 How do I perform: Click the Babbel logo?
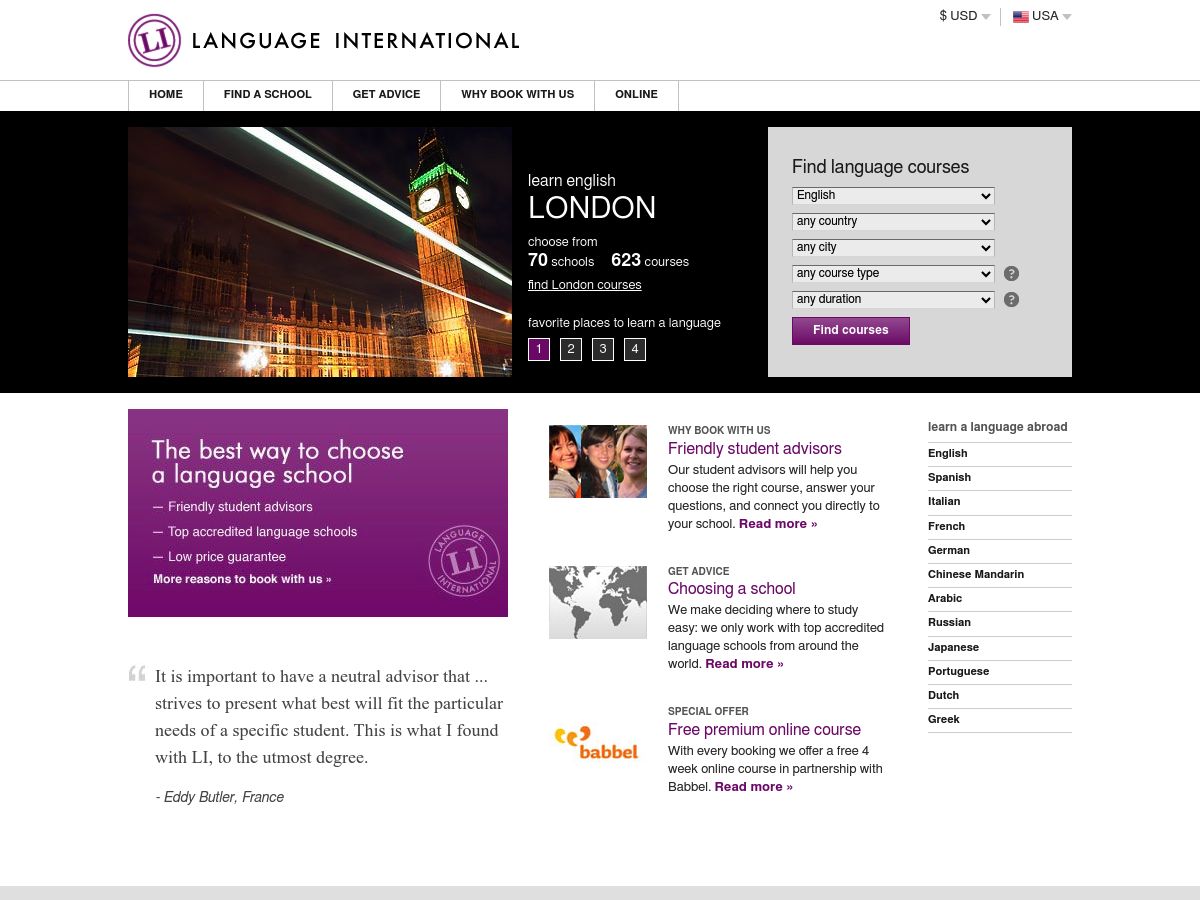point(597,742)
